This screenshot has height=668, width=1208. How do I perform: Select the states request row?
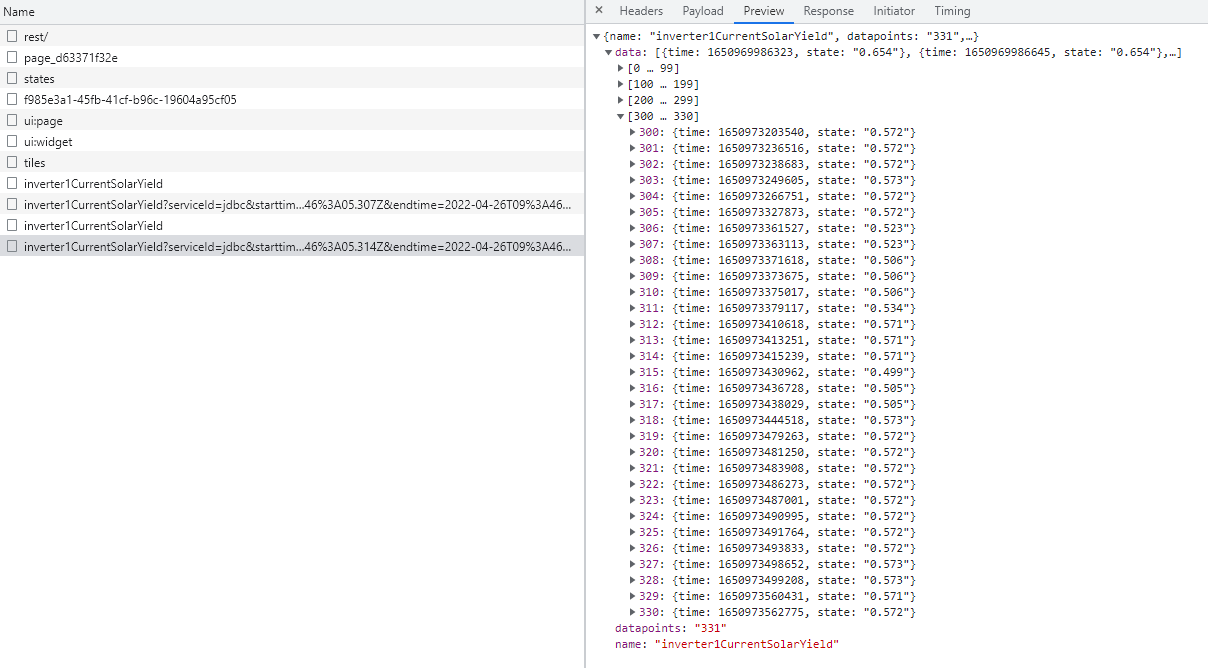[x=39, y=79]
